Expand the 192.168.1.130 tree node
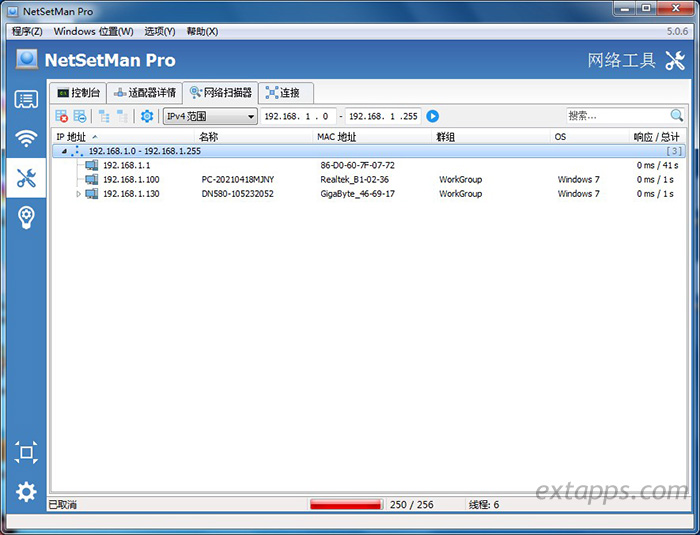 pyautogui.click(x=79, y=194)
